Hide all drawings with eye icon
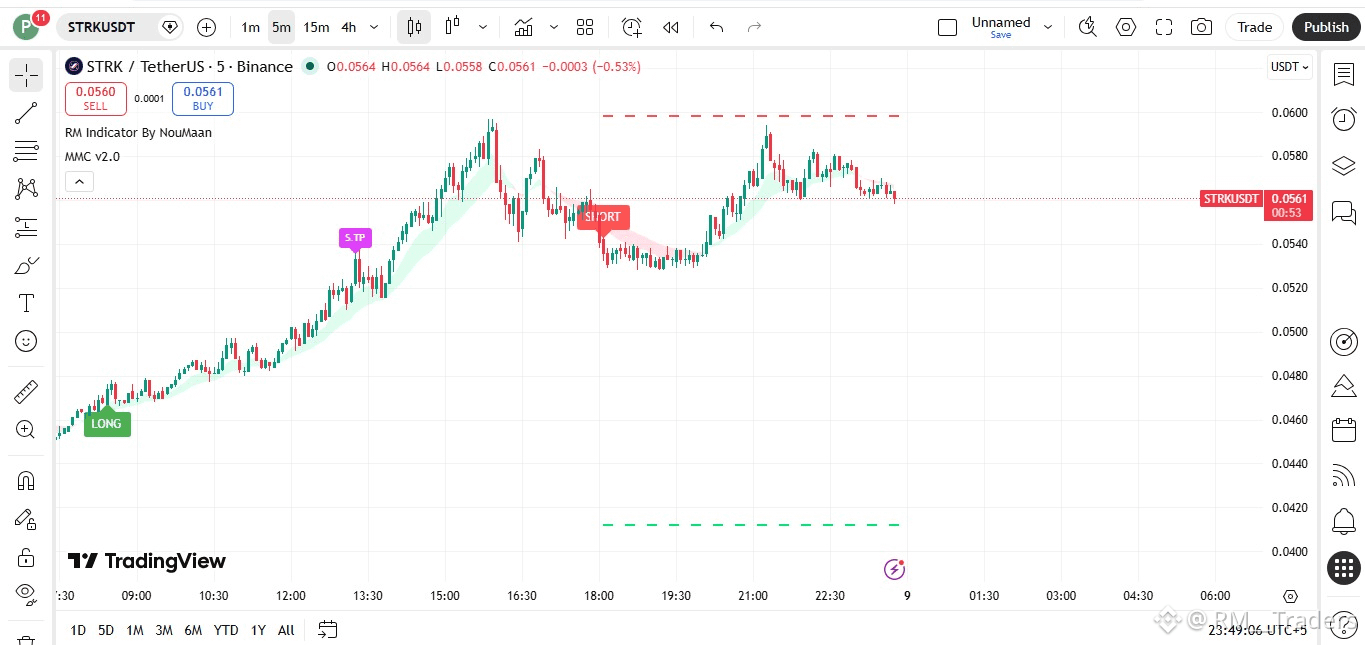Viewport: 1365px width, 645px height. point(26,595)
